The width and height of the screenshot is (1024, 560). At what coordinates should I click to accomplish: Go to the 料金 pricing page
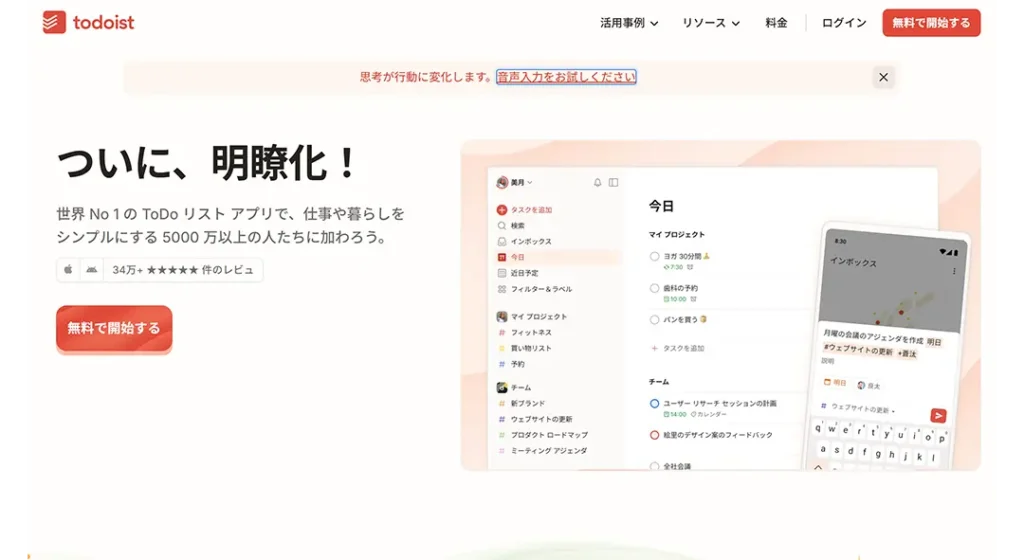coord(776,23)
